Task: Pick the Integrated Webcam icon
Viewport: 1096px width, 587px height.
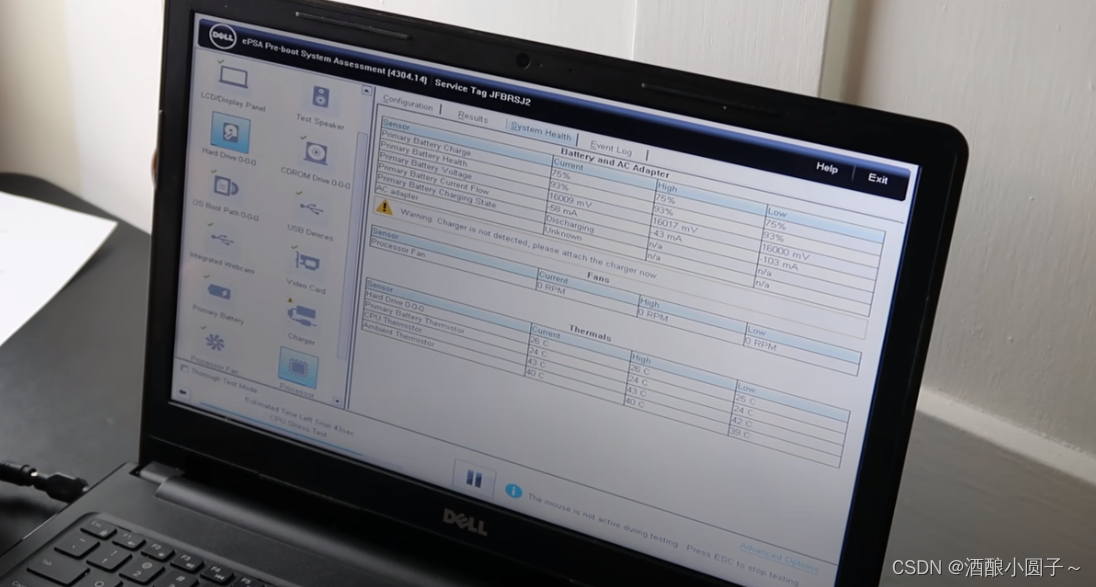Action: (222, 241)
